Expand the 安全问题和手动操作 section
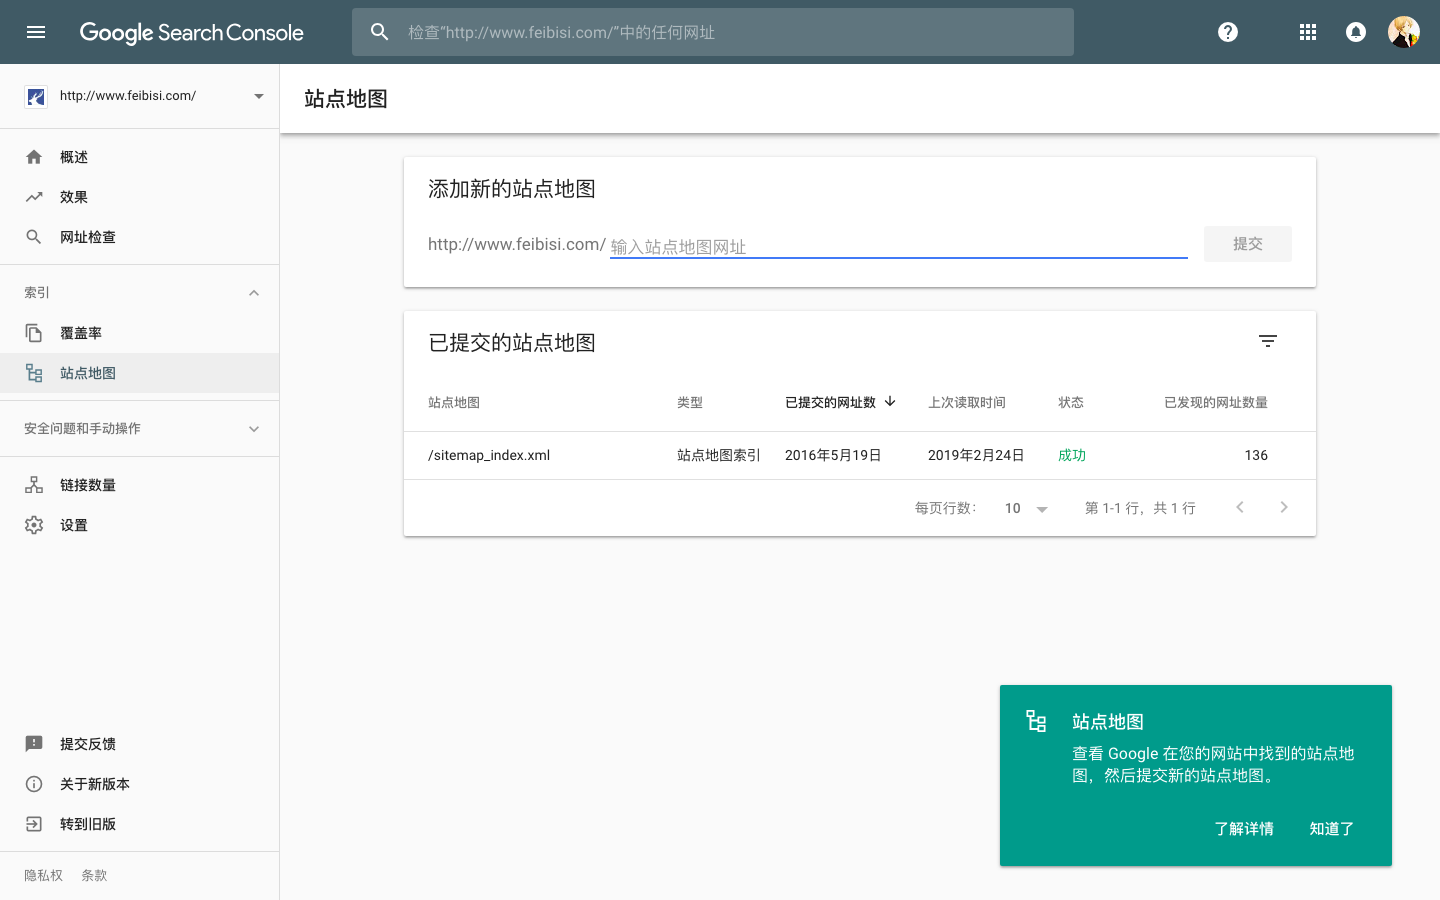Screen dimensions: 1440x900 tap(254, 429)
